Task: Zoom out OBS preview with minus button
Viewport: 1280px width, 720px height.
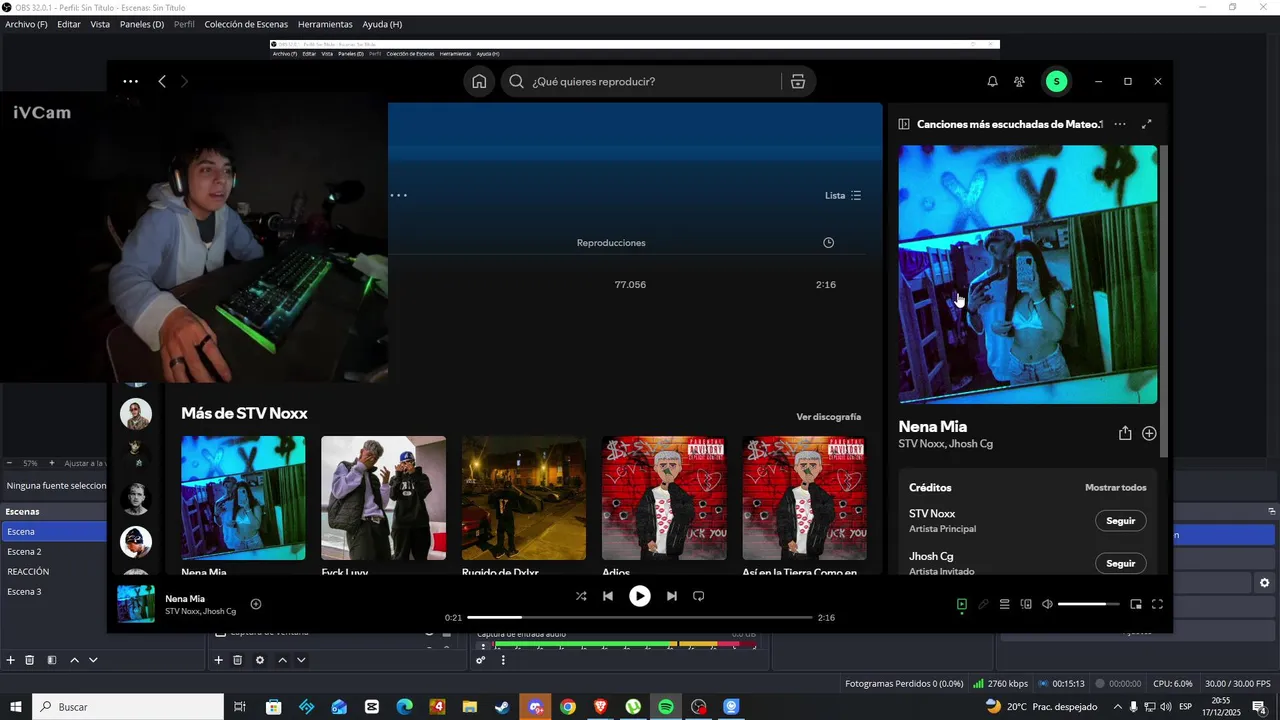Action: 10,463
